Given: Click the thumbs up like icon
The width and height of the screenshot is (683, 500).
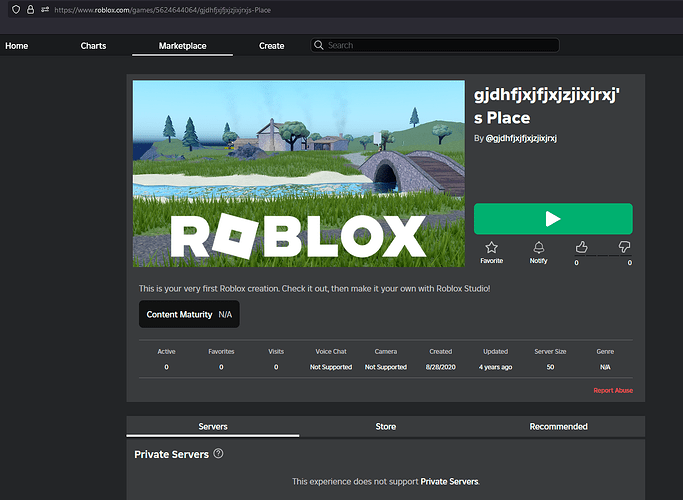Looking at the screenshot, I should pos(582,247).
